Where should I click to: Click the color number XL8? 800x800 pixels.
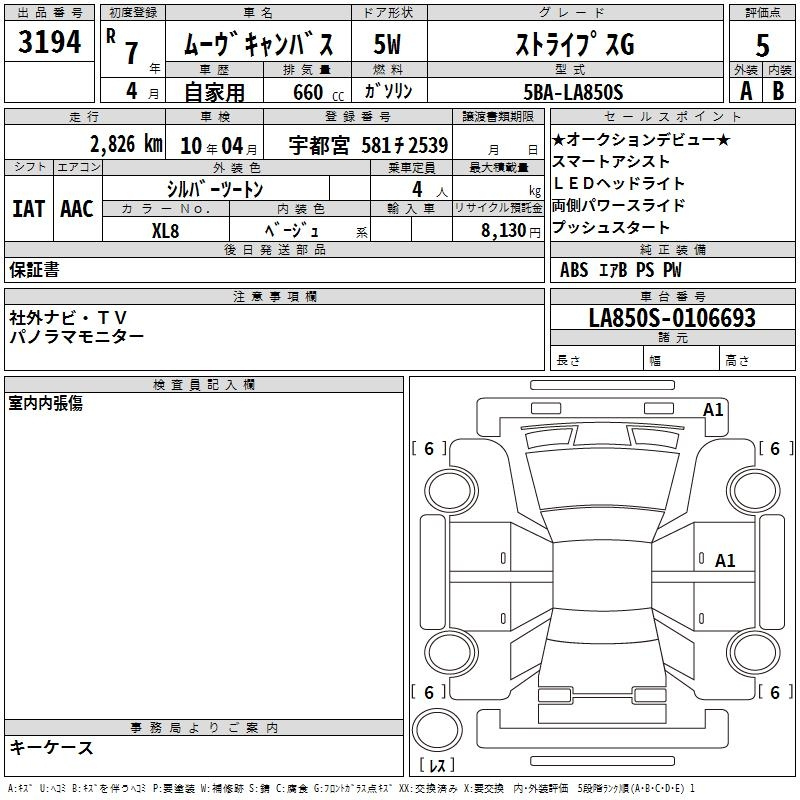click(166, 229)
